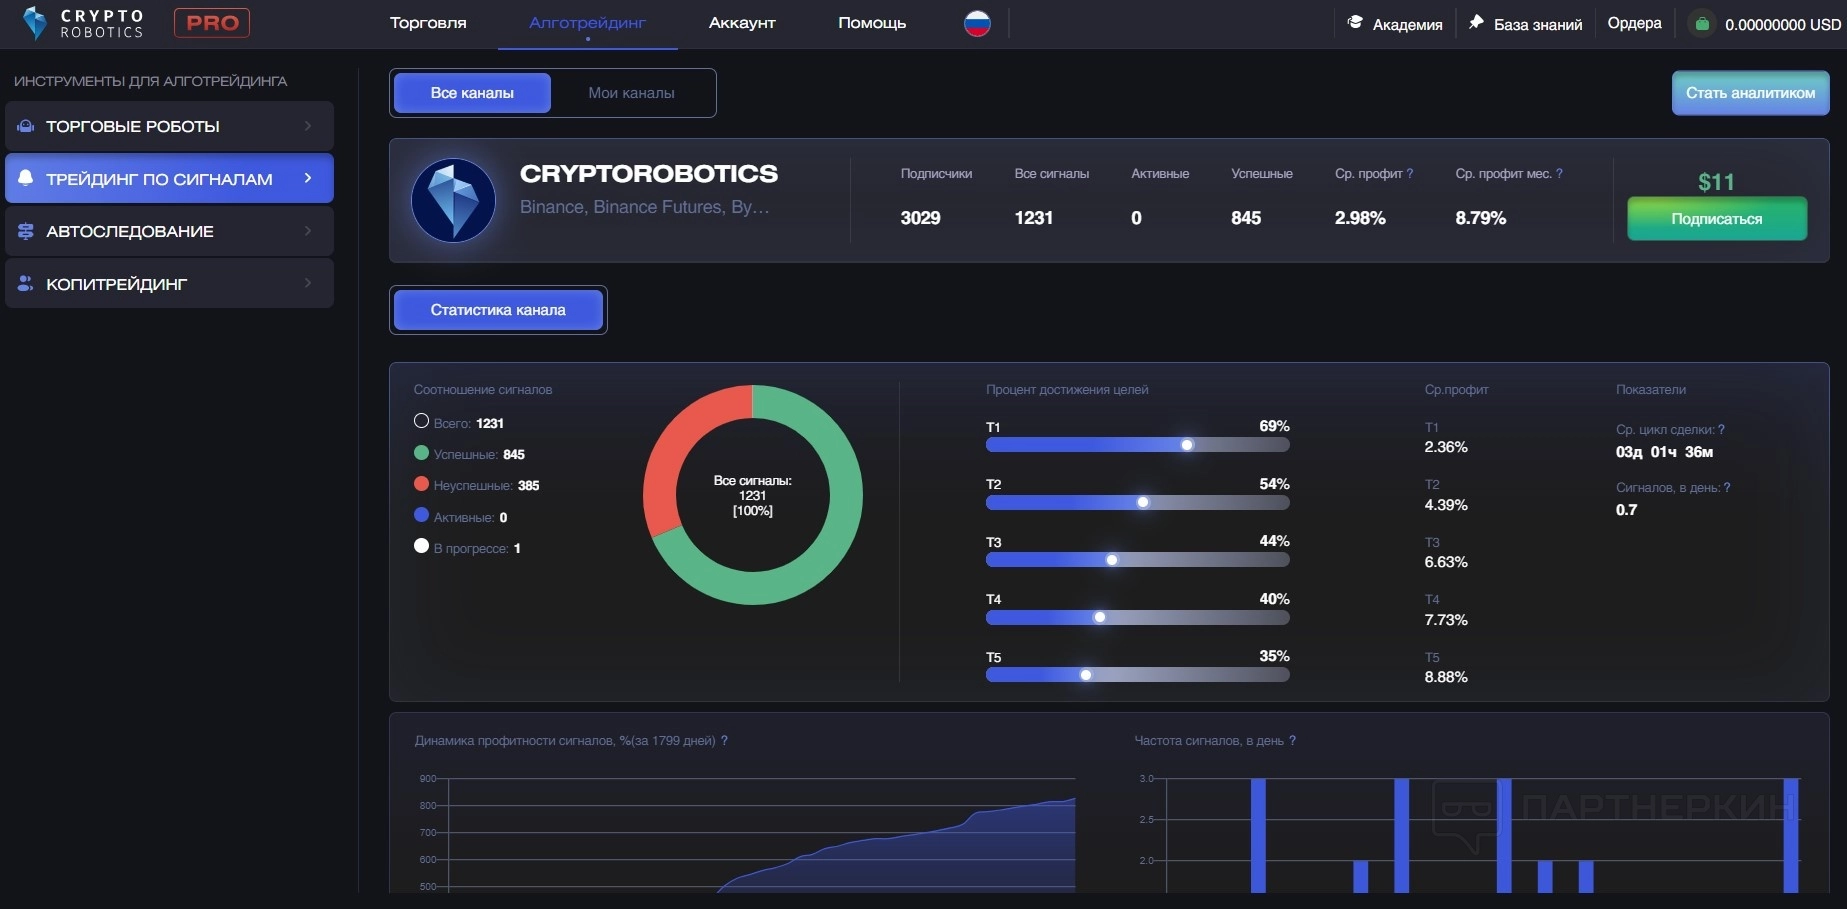Click the green Подписаться button
Screen dimensions: 1847x909
[1717, 219]
